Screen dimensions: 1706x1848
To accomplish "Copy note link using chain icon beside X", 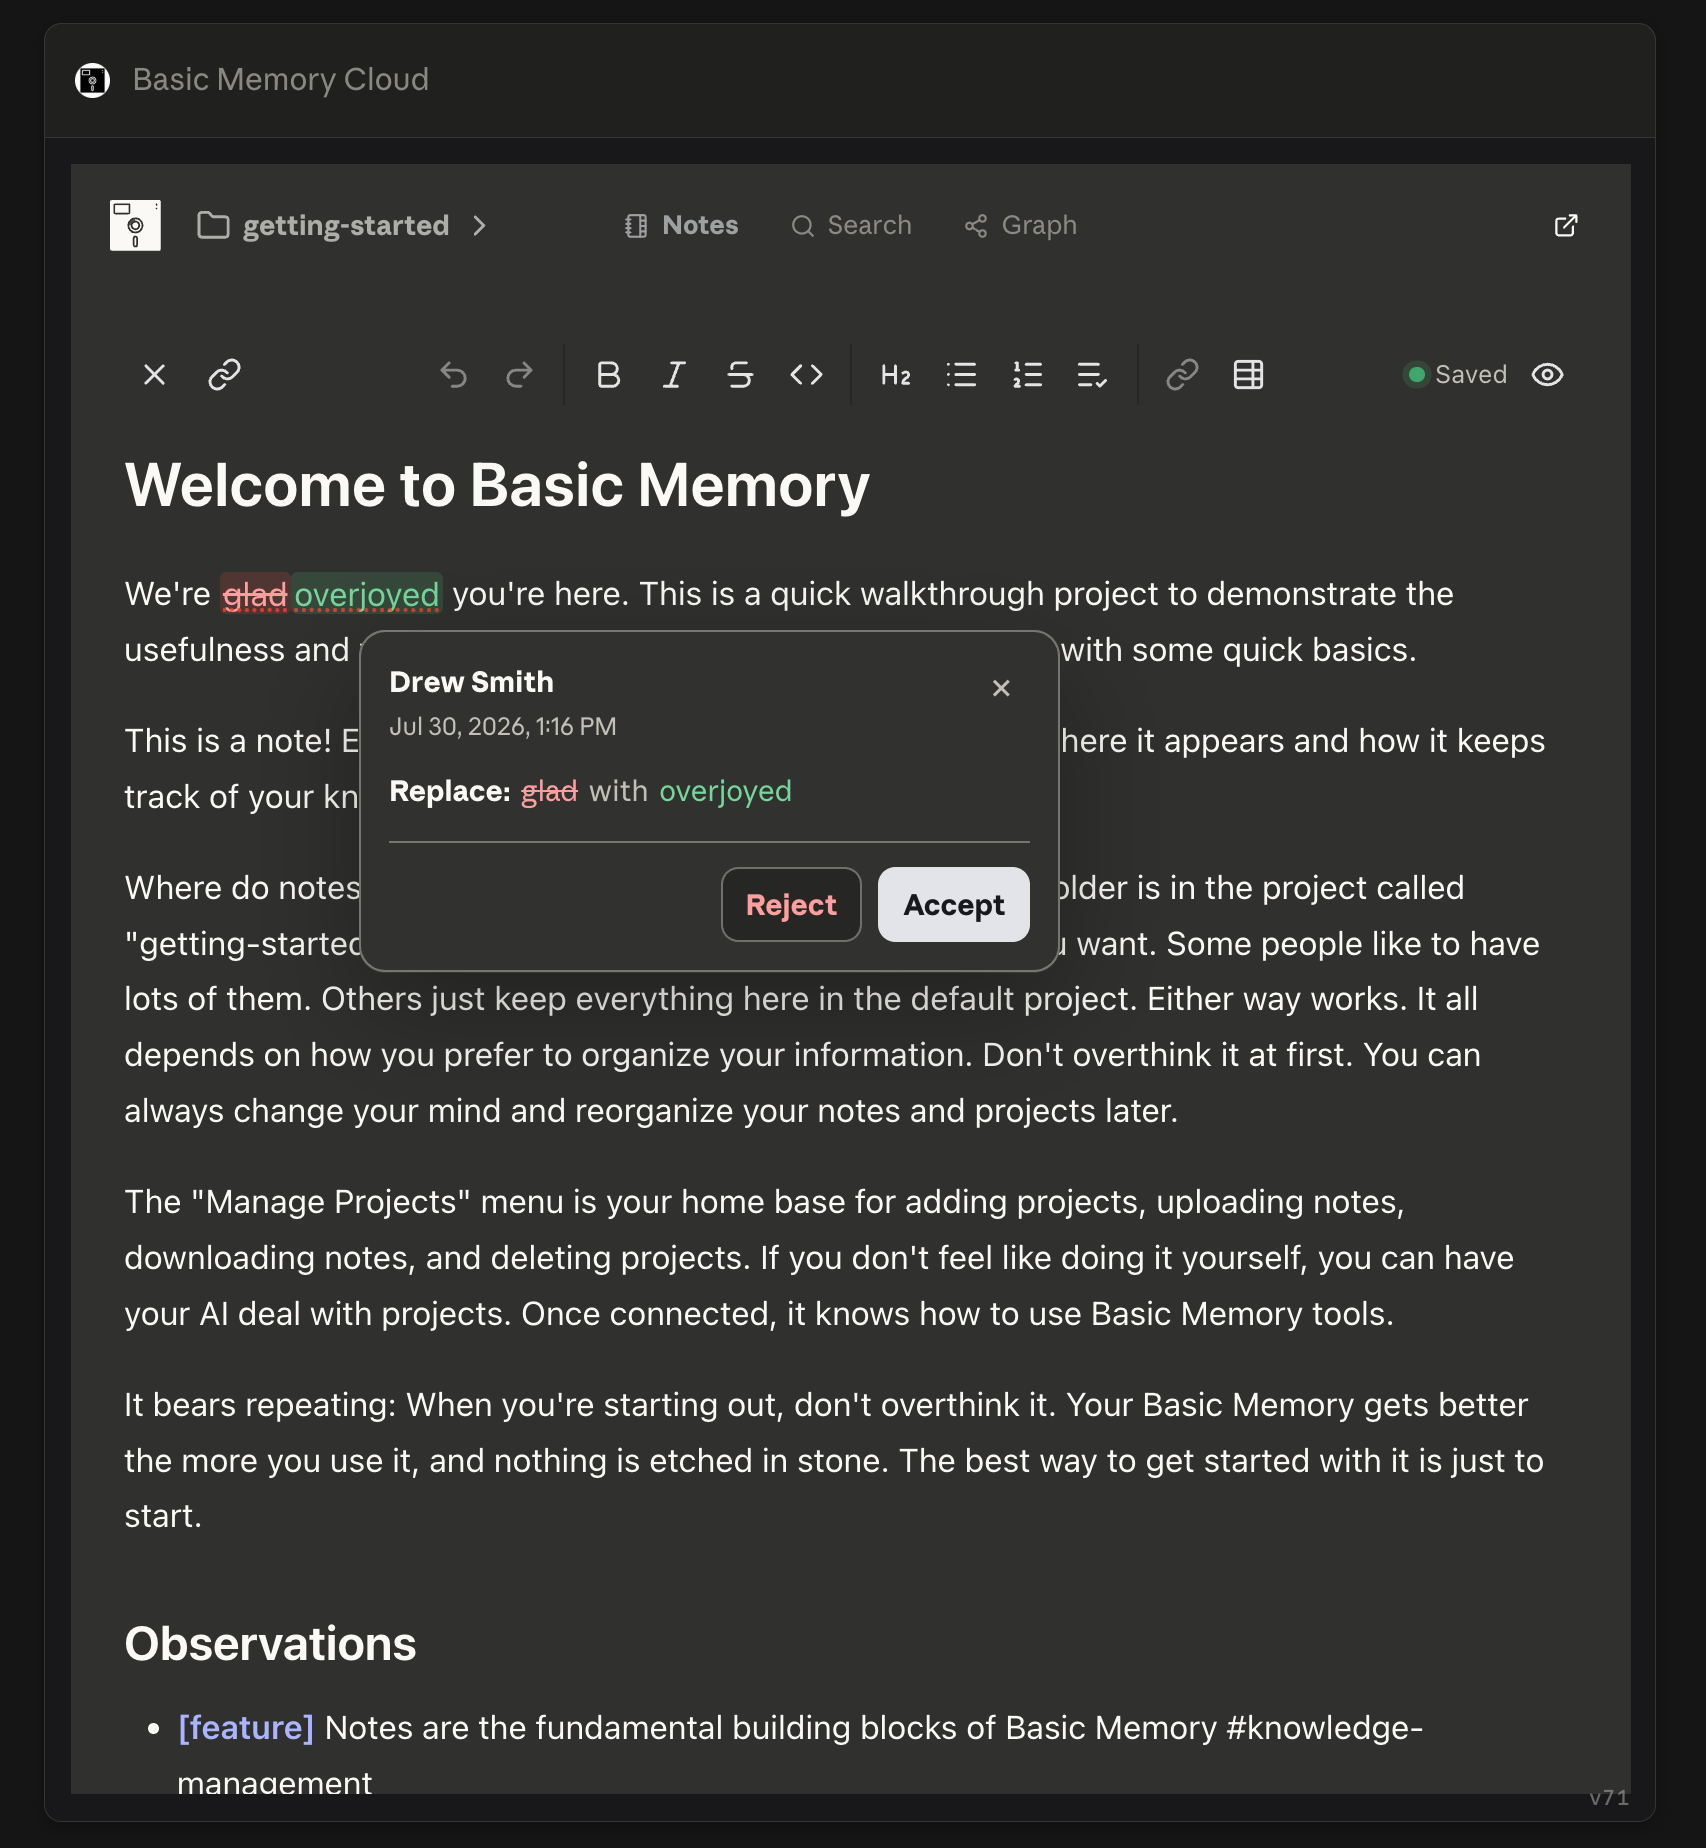I will [x=224, y=375].
